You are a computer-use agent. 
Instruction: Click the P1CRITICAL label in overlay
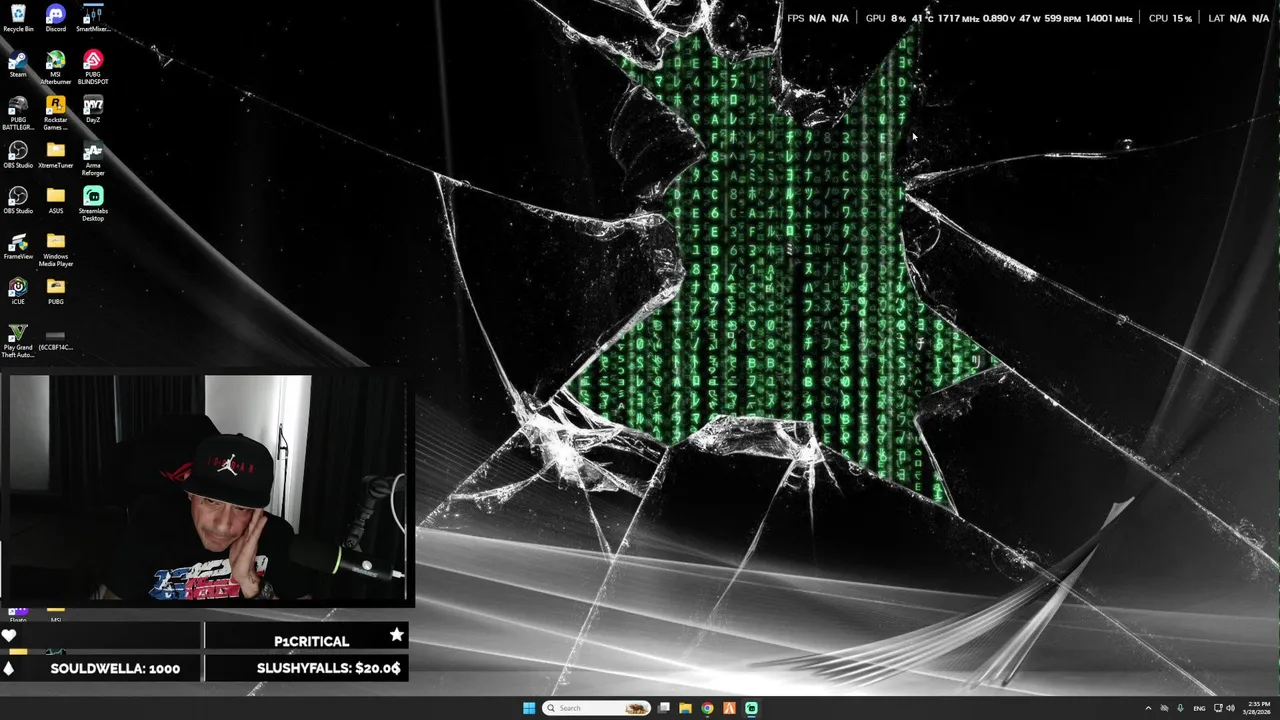[x=311, y=641]
